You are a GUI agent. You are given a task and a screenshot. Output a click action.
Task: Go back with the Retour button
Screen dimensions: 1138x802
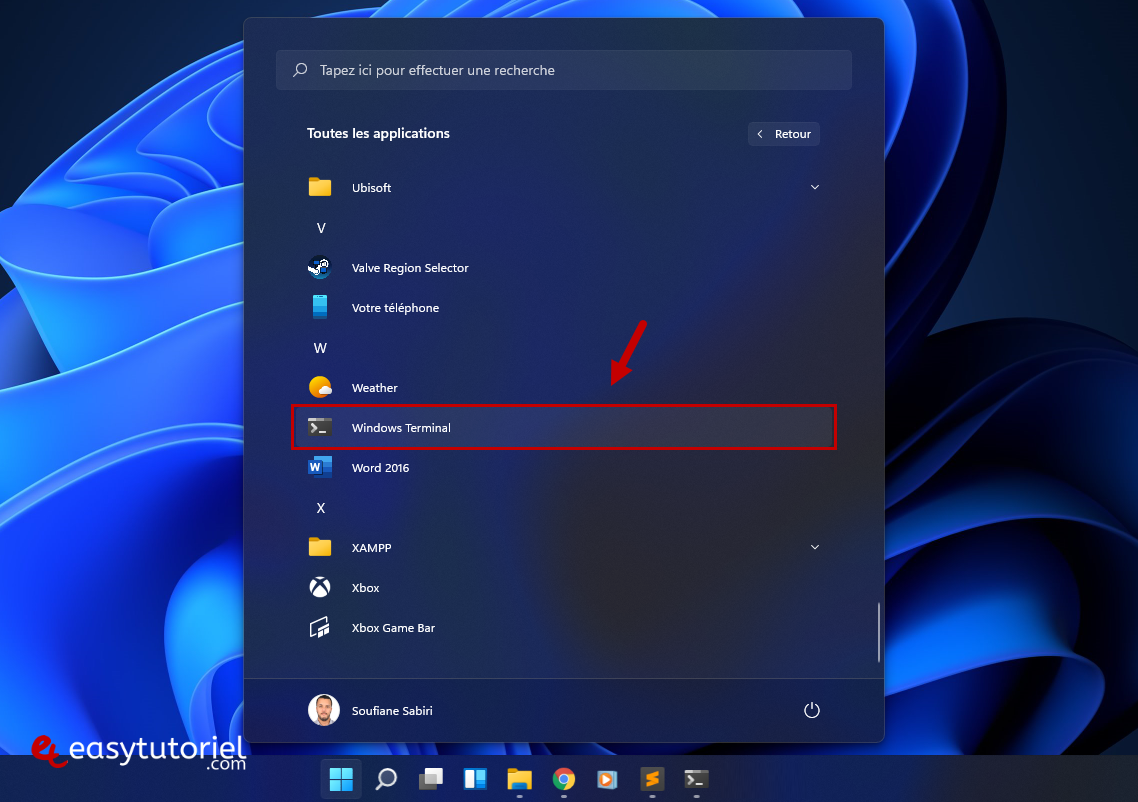pyautogui.click(x=784, y=134)
